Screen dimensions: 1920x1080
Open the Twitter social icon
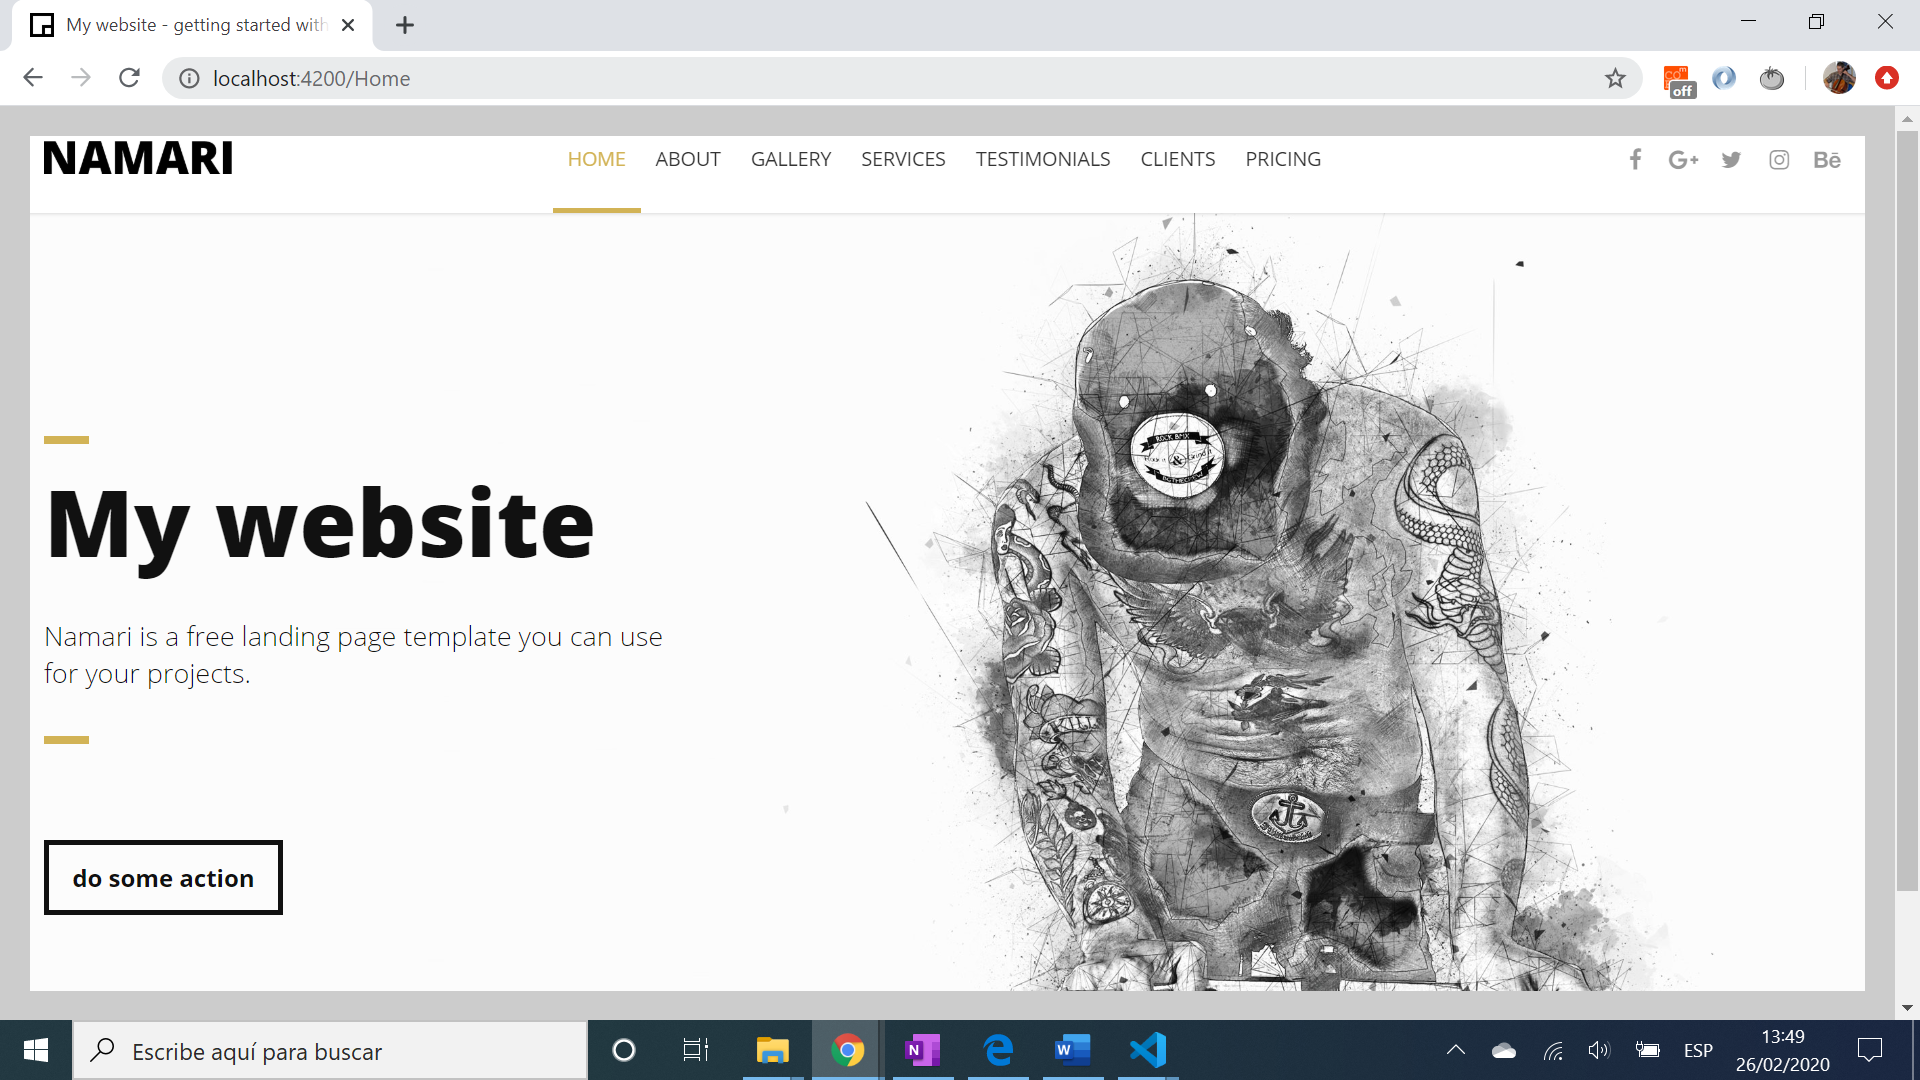[1731, 160]
